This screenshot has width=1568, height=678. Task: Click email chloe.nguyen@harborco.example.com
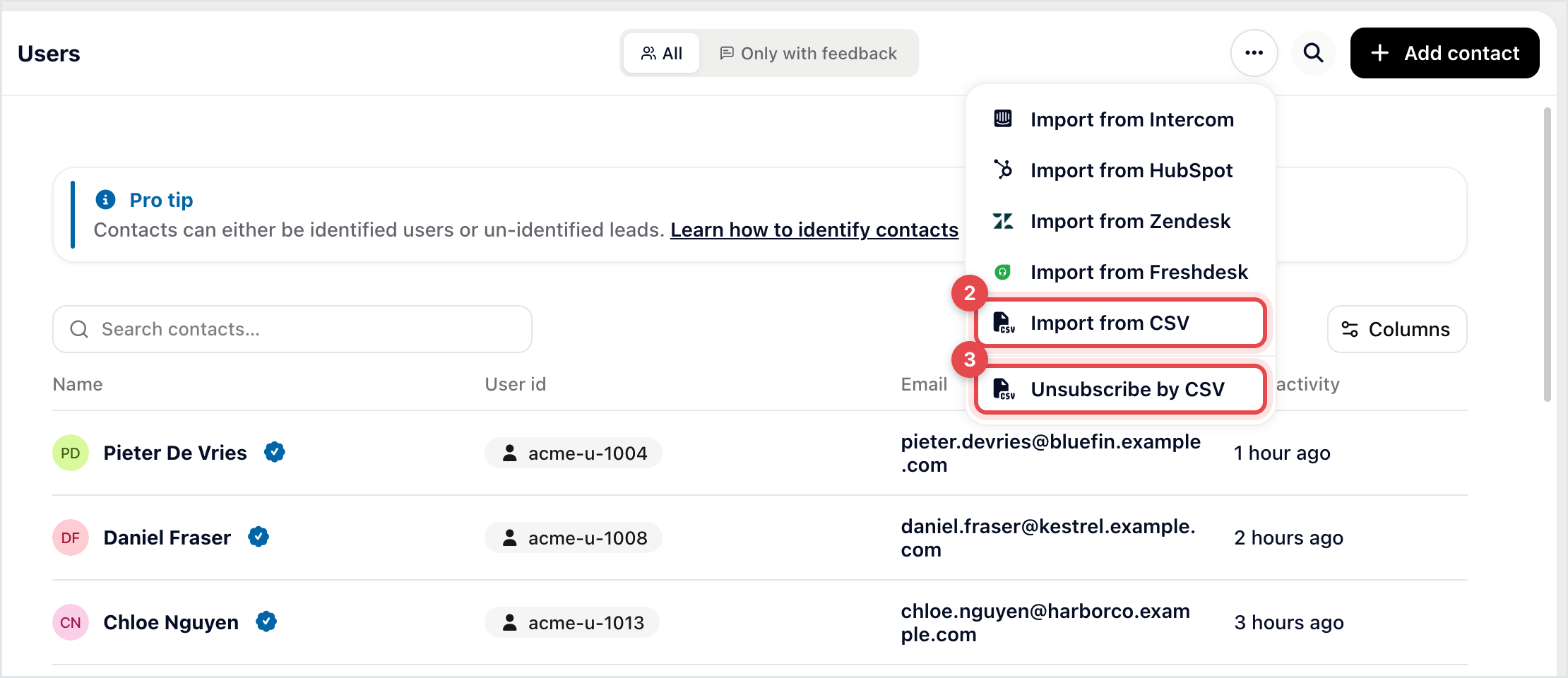point(1046,622)
